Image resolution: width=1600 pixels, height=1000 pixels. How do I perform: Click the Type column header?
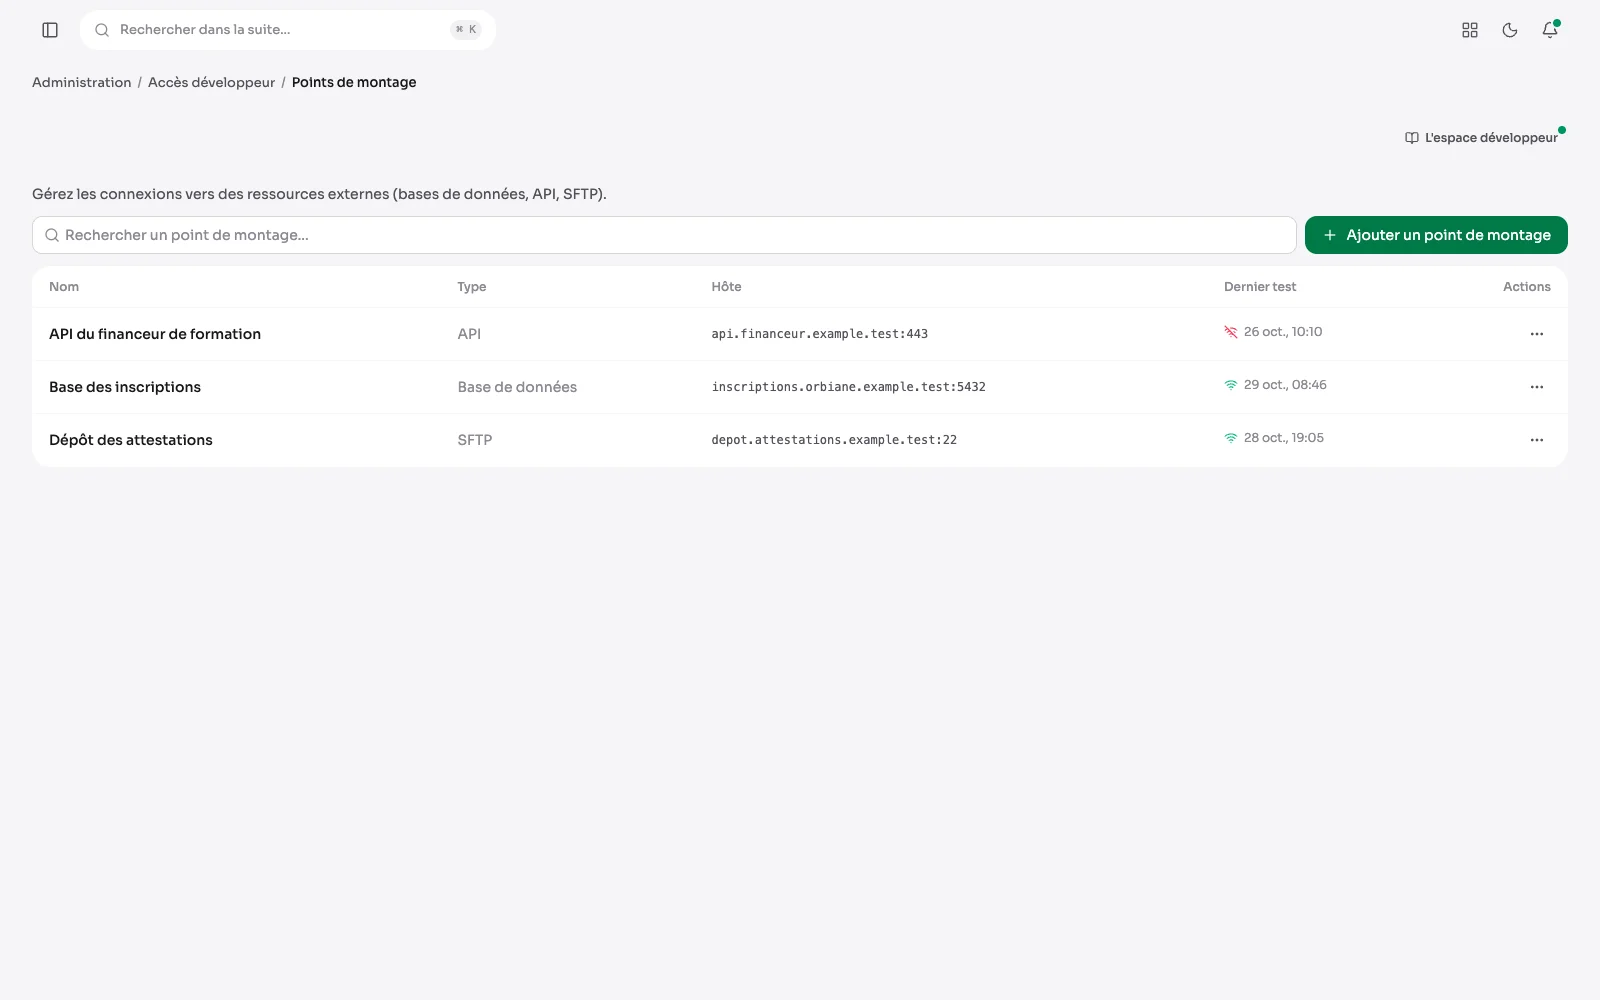pos(472,287)
